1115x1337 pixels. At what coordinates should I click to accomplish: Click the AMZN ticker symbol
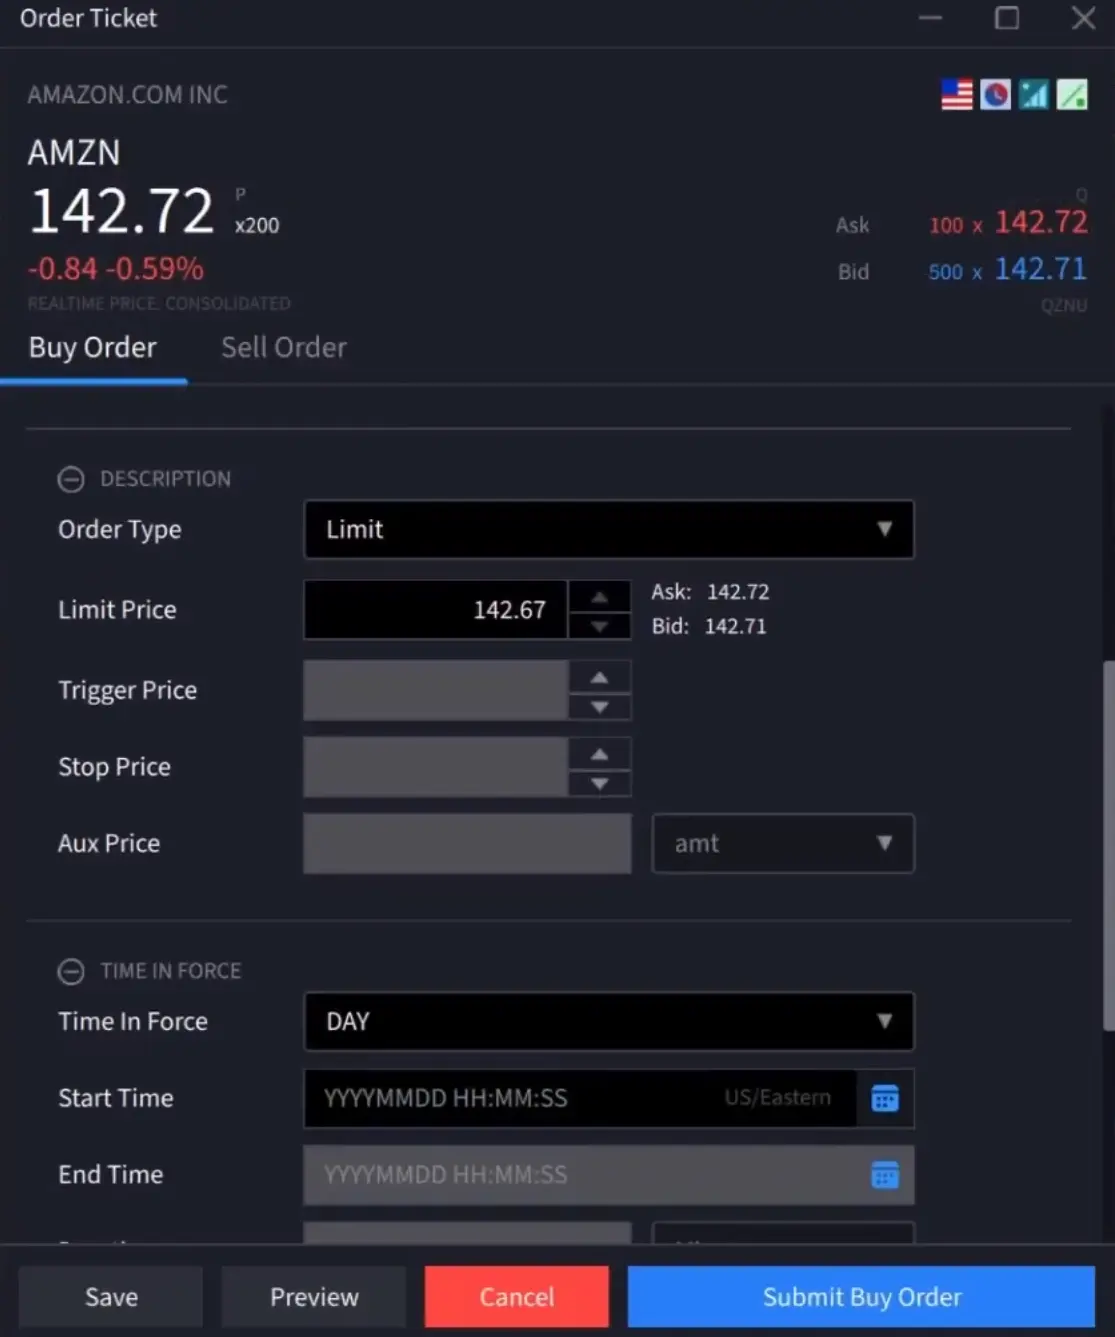pos(74,153)
